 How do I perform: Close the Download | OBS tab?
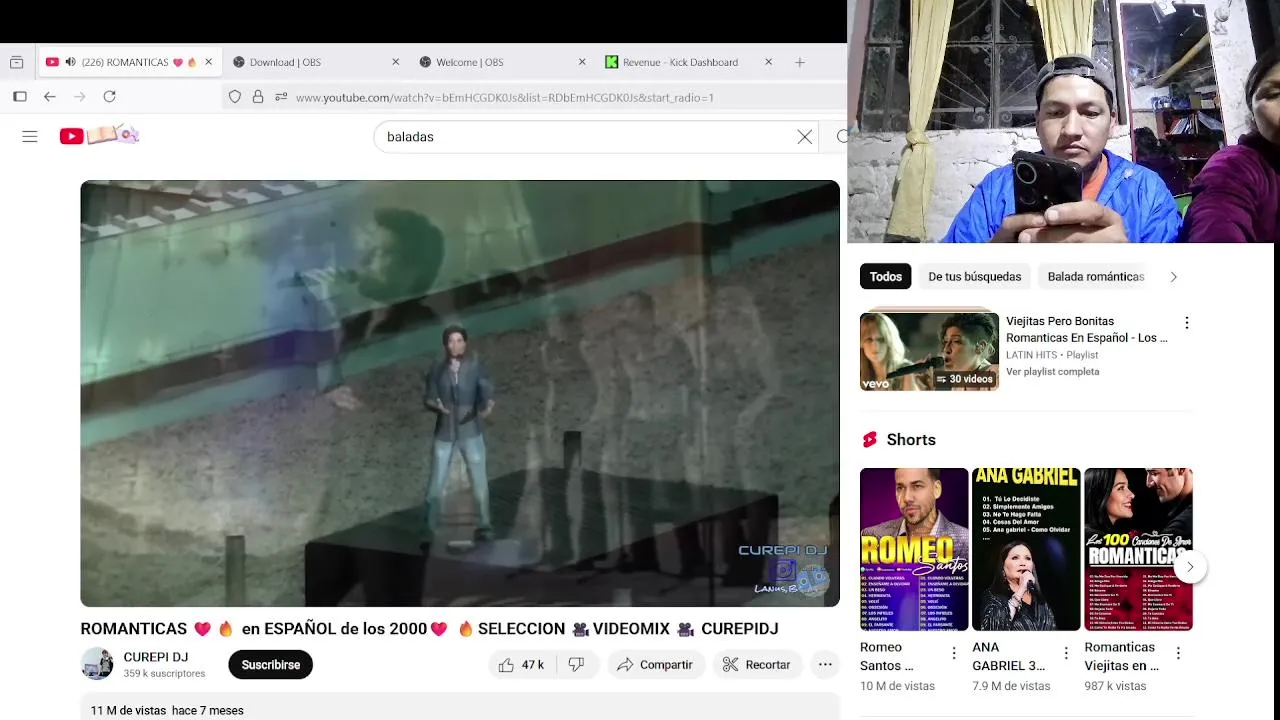click(x=395, y=62)
